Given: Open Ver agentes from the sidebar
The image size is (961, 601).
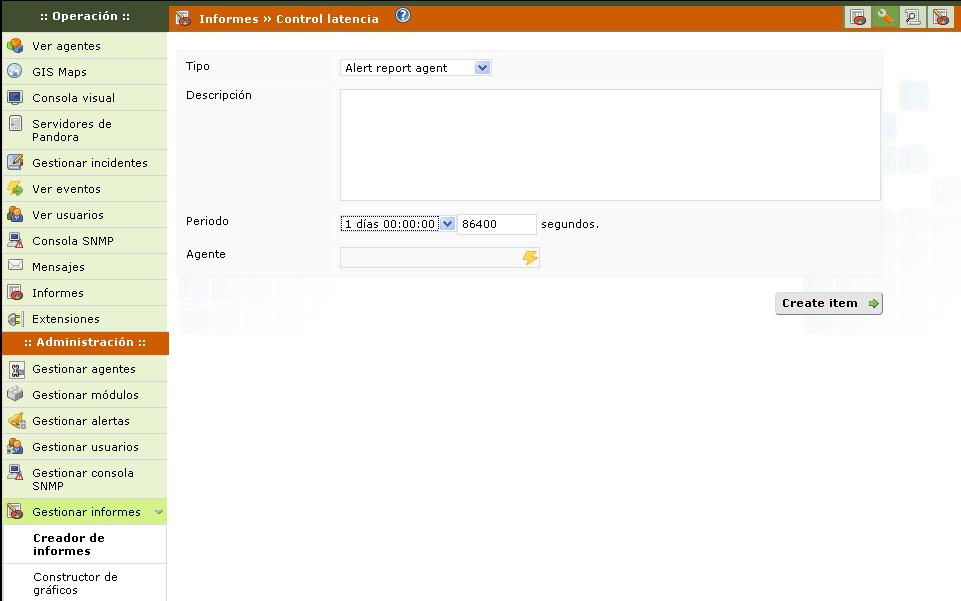Looking at the screenshot, I should click(66, 46).
